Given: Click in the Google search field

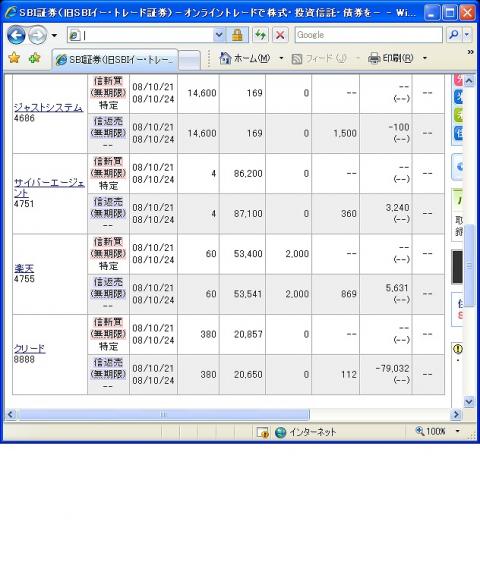Looking at the screenshot, I should pyautogui.click(x=369, y=35).
